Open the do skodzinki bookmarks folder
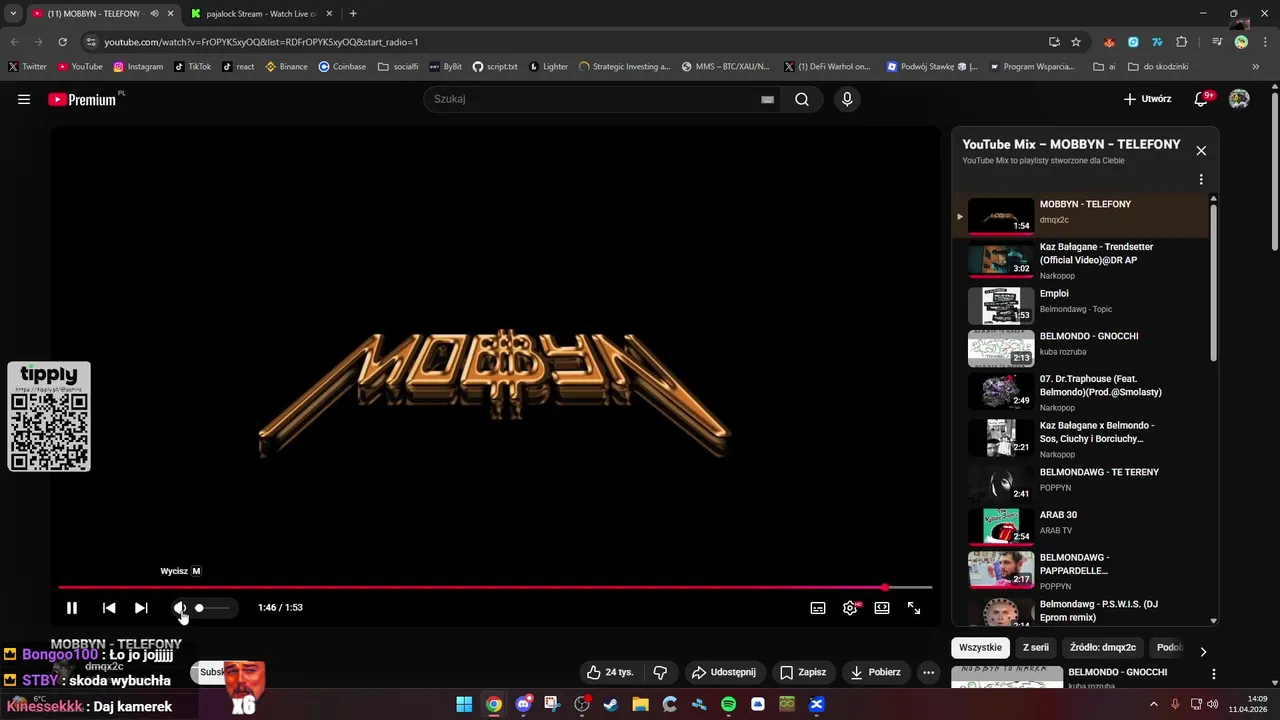 [x=1158, y=67]
